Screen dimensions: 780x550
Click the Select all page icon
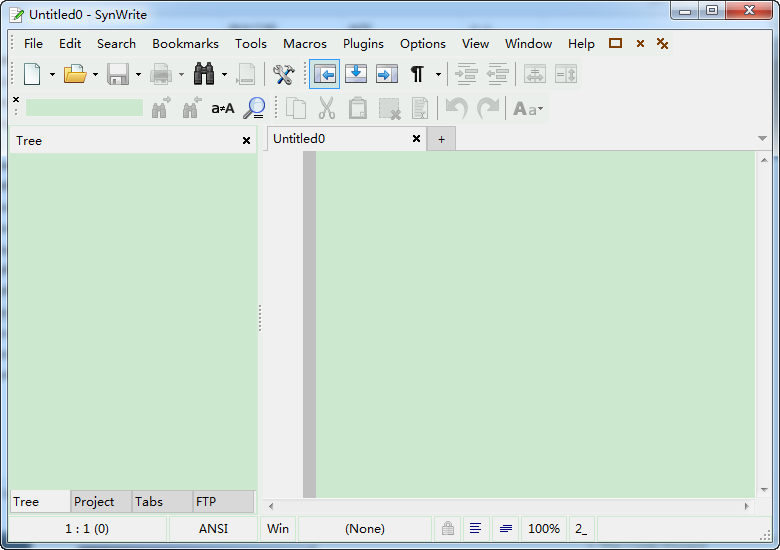[420, 108]
